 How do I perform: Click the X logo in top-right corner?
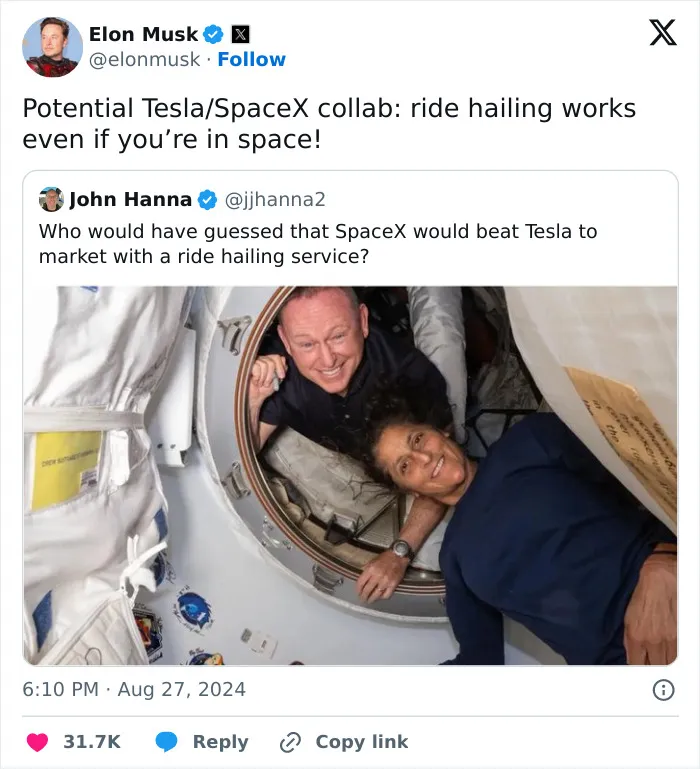[663, 32]
